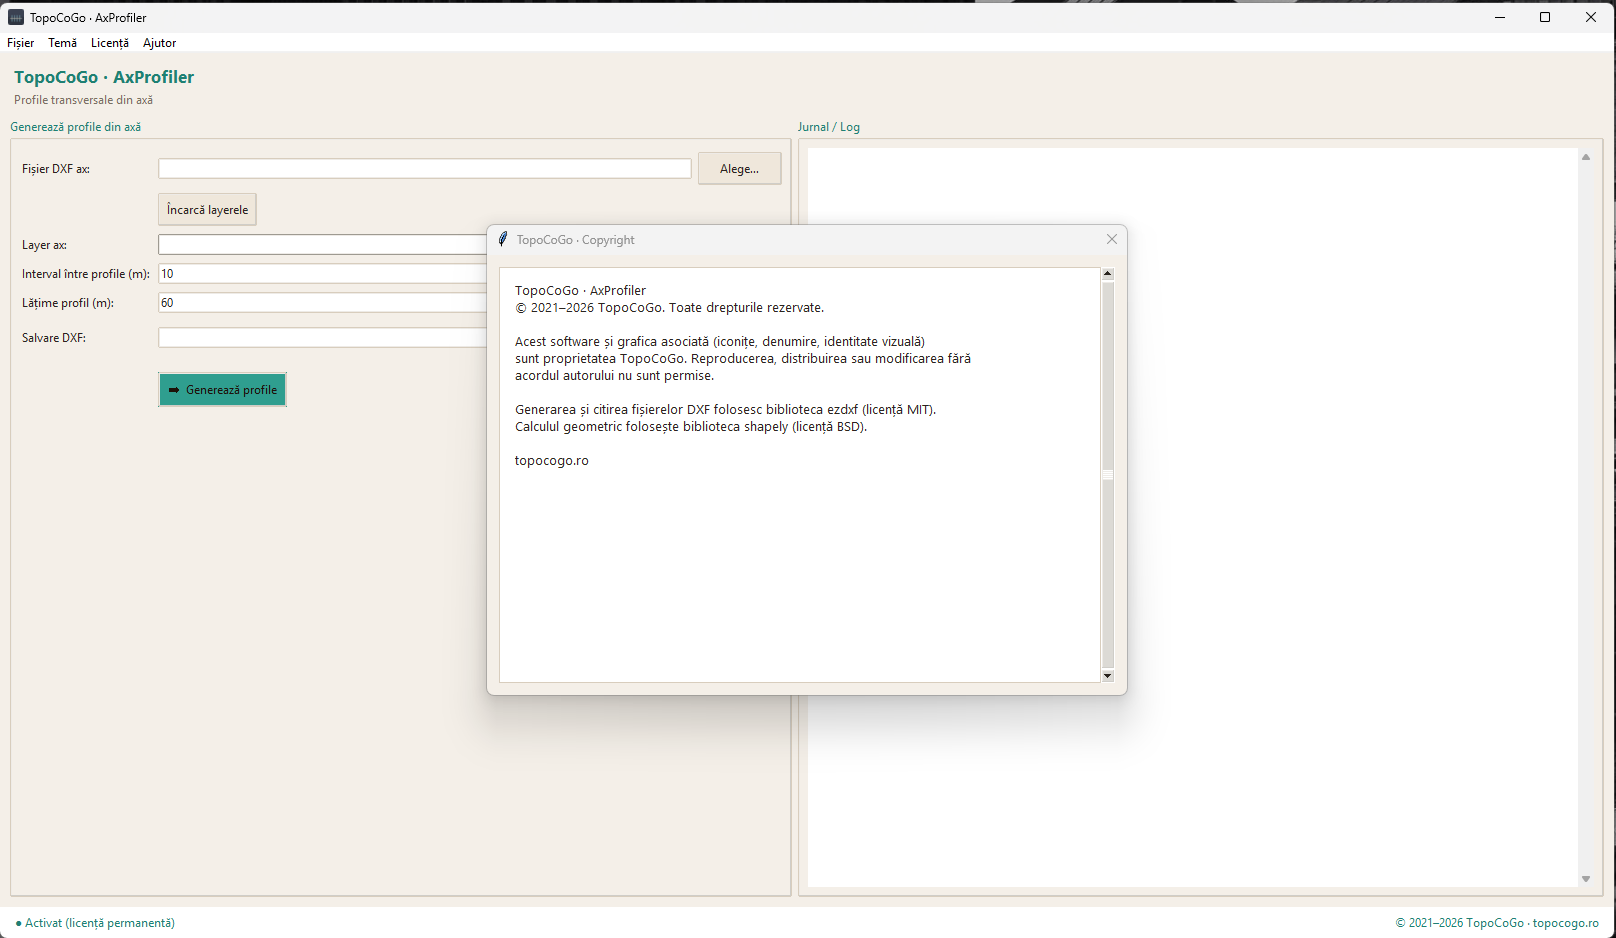1616x938 pixels.
Task: Click the AxProfiler app icon in title bar
Action: (16, 17)
